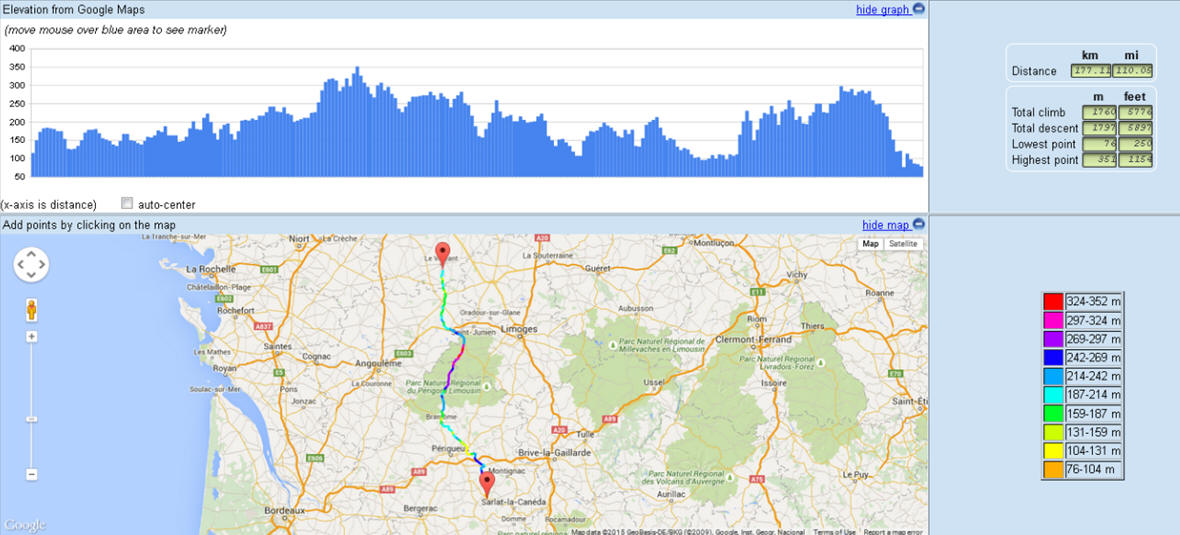Image resolution: width=1180 pixels, height=535 pixels.
Task: Click the Total descent feet field
Action: pyautogui.click(x=1136, y=128)
